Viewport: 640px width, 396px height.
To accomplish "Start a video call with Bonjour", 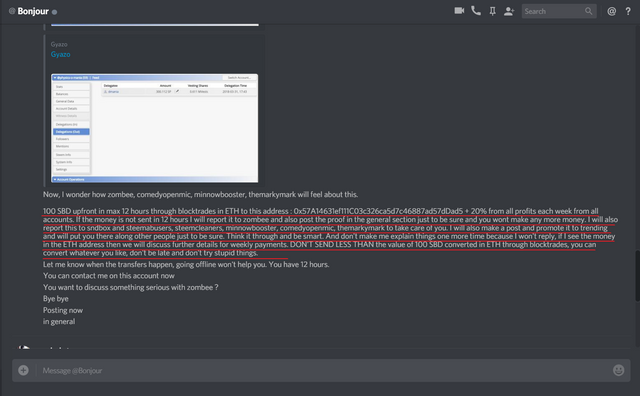I will 459,11.
